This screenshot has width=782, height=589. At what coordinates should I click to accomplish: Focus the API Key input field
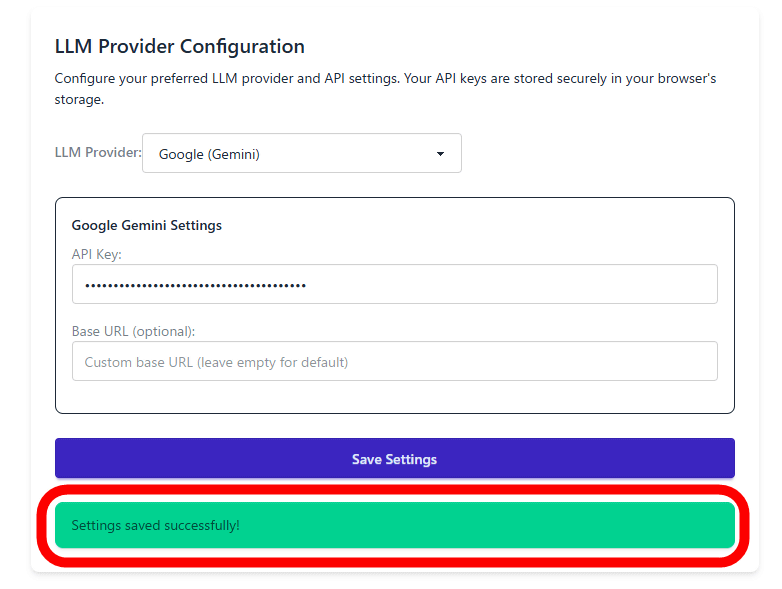[394, 284]
